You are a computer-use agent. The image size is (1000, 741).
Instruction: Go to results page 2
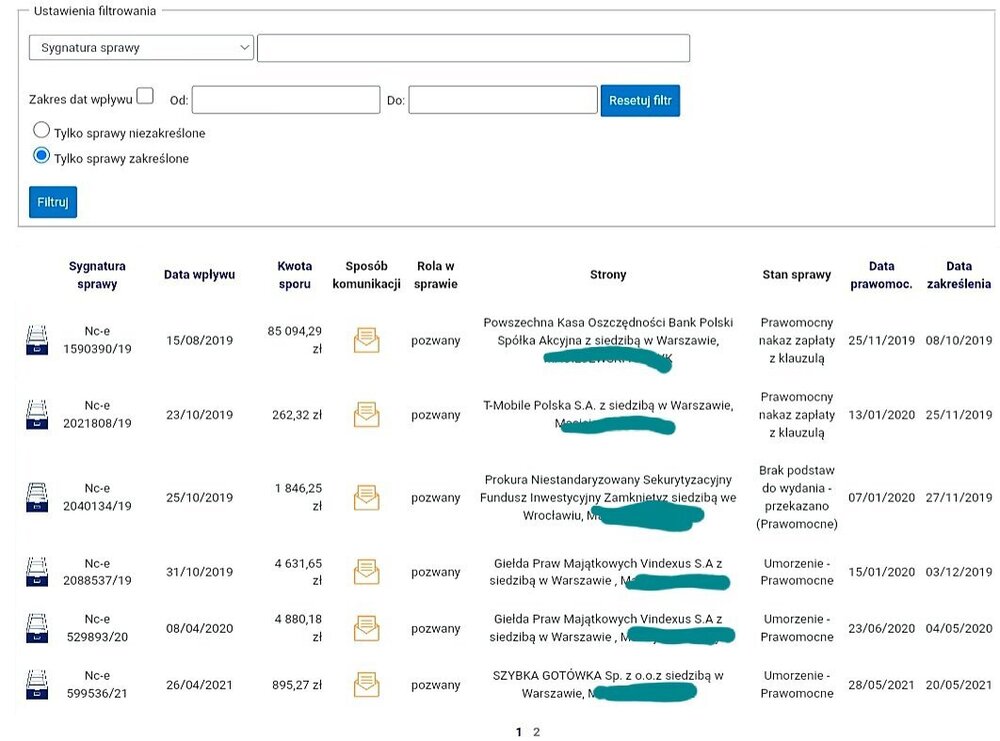536,732
